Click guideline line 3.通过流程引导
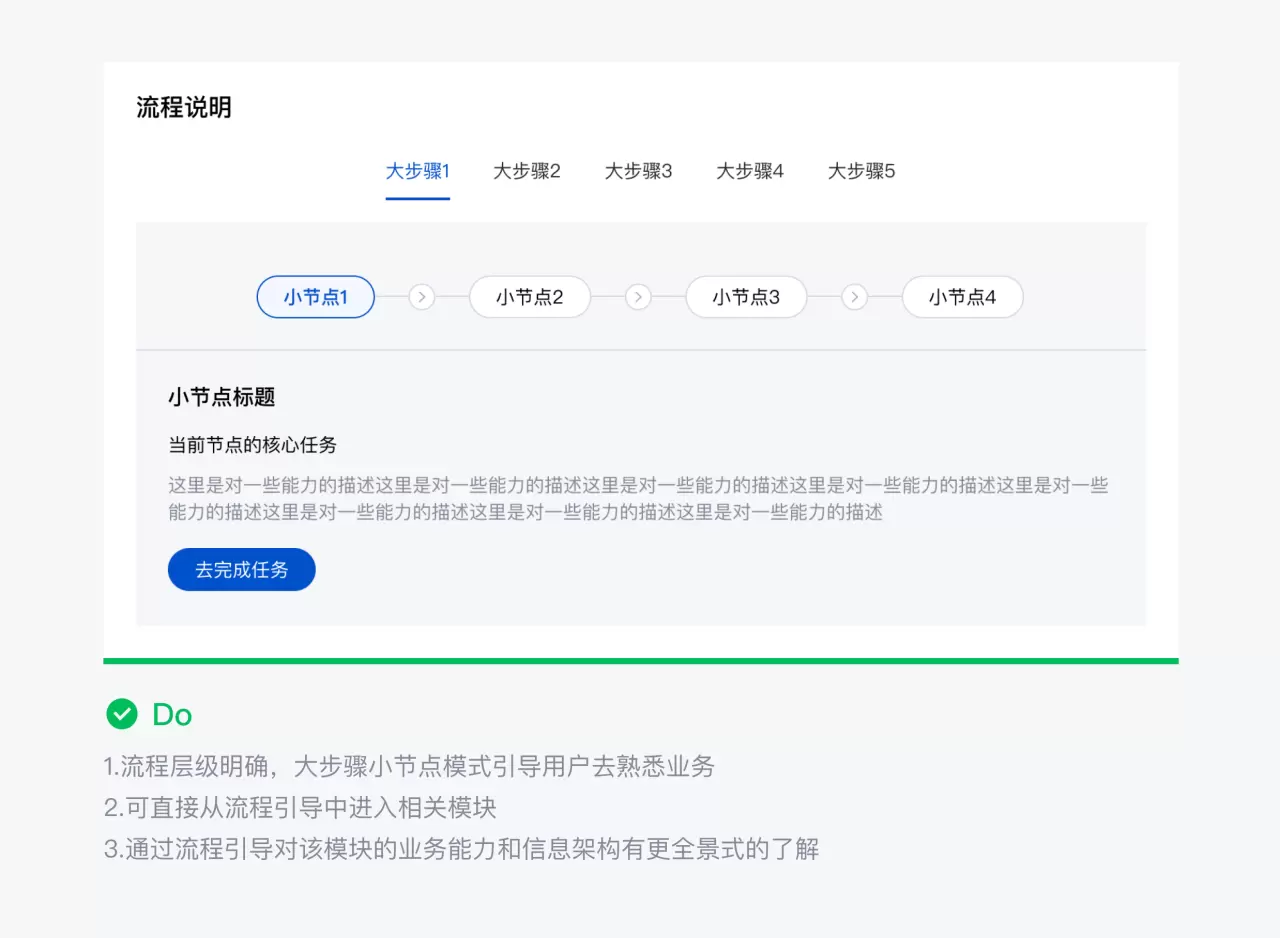This screenshot has height=938, width=1280. pos(462,849)
